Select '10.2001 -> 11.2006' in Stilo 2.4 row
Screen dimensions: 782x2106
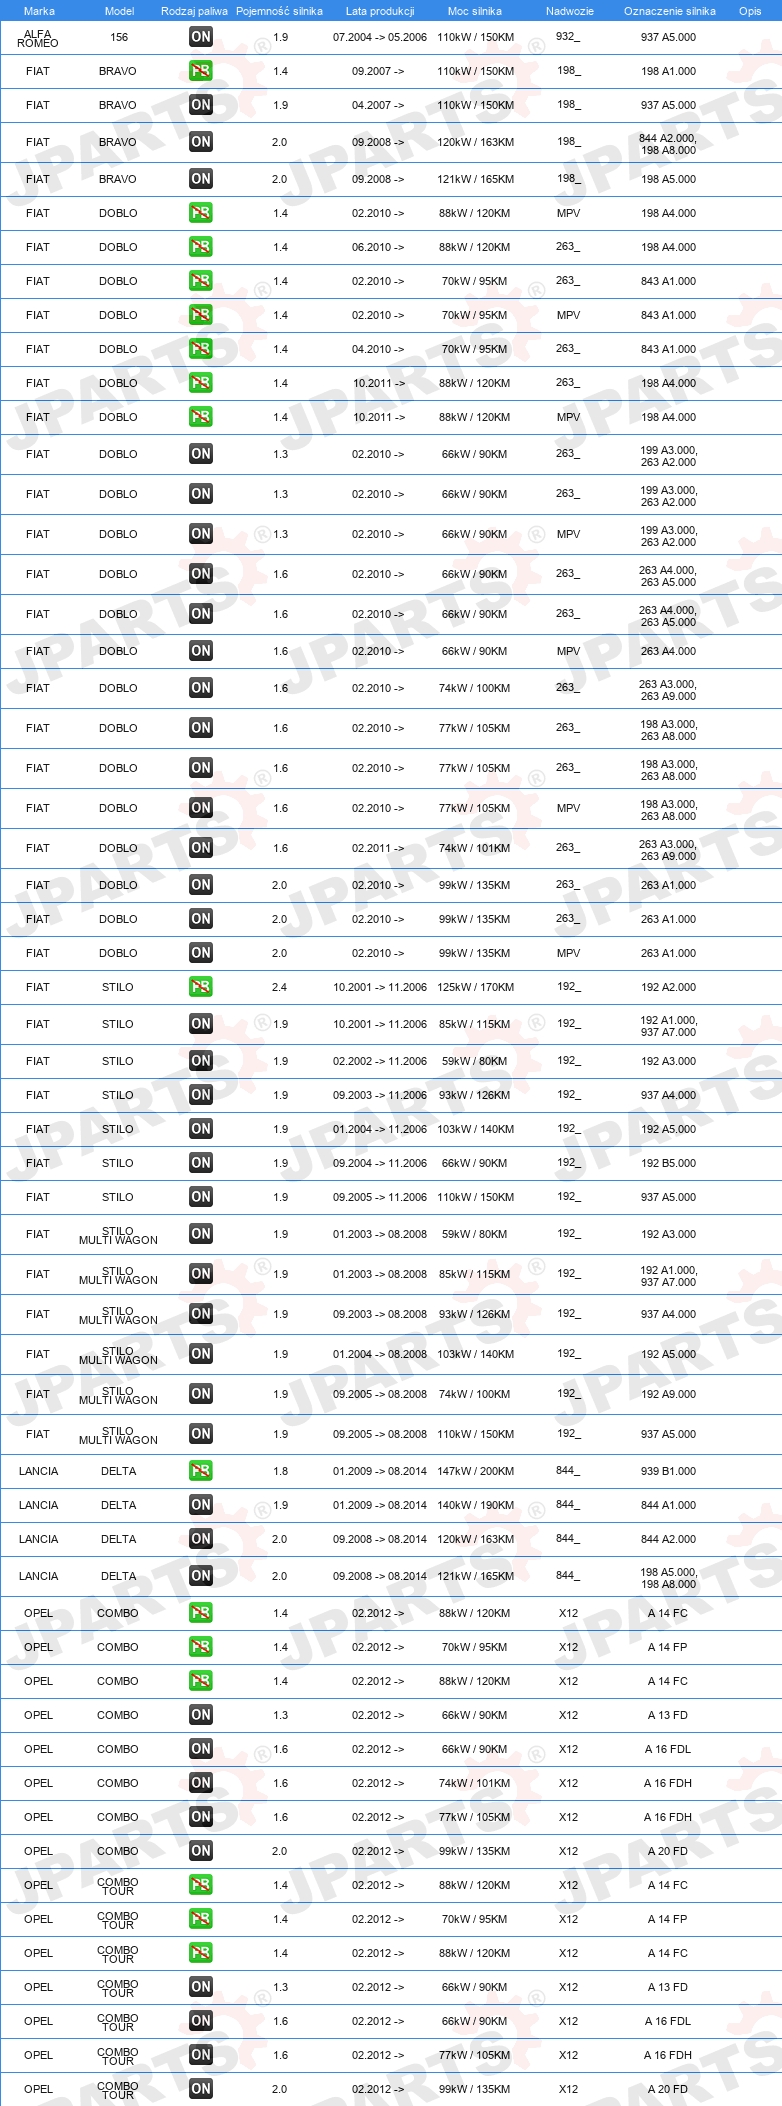pos(380,987)
